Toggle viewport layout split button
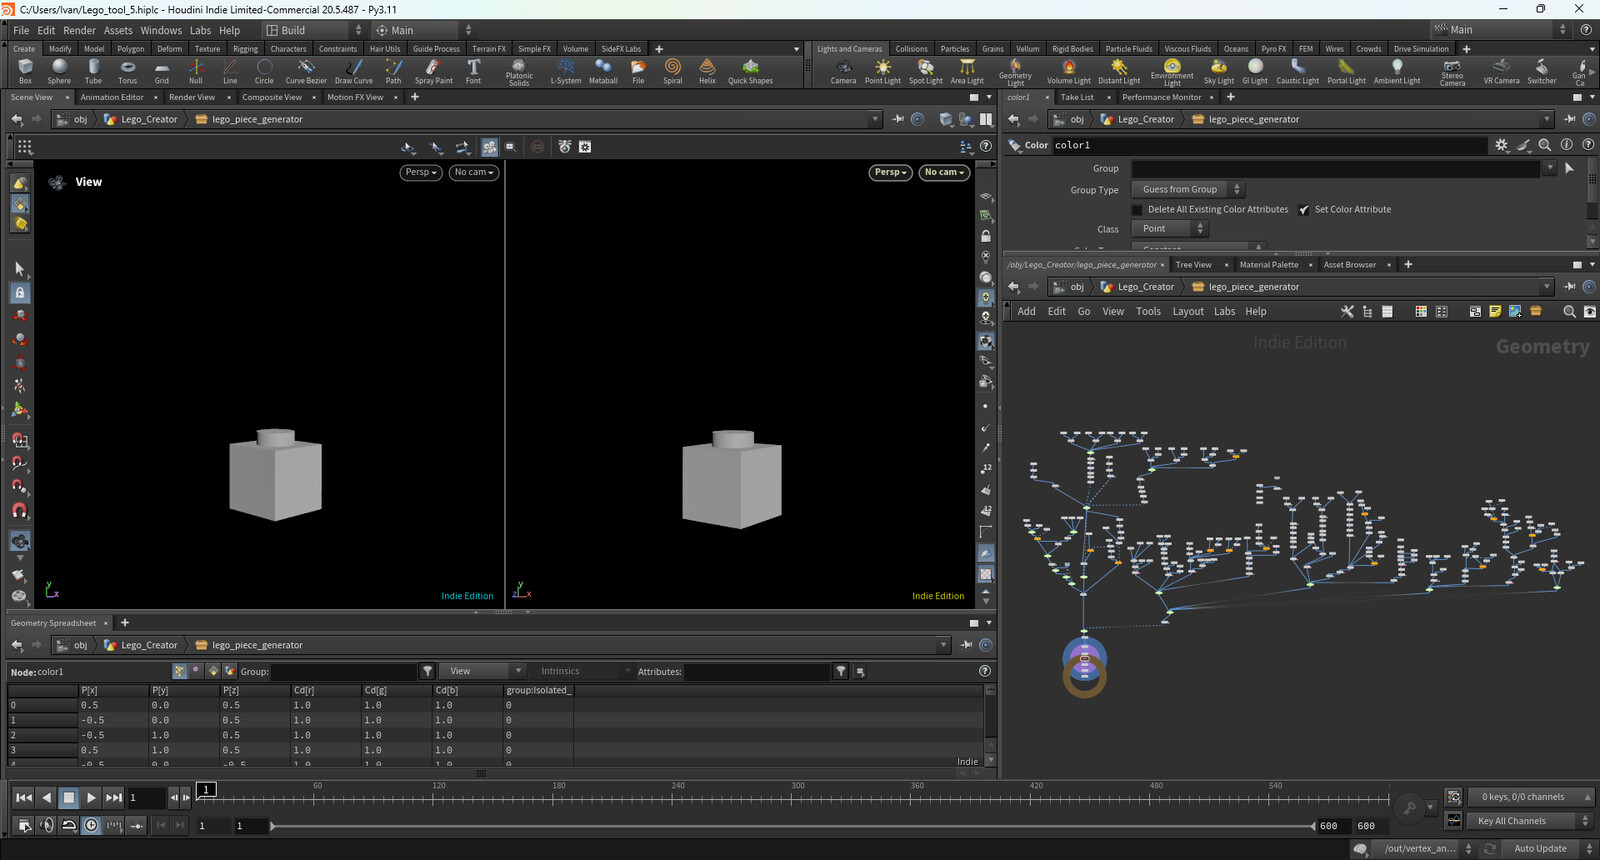 (x=986, y=119)
